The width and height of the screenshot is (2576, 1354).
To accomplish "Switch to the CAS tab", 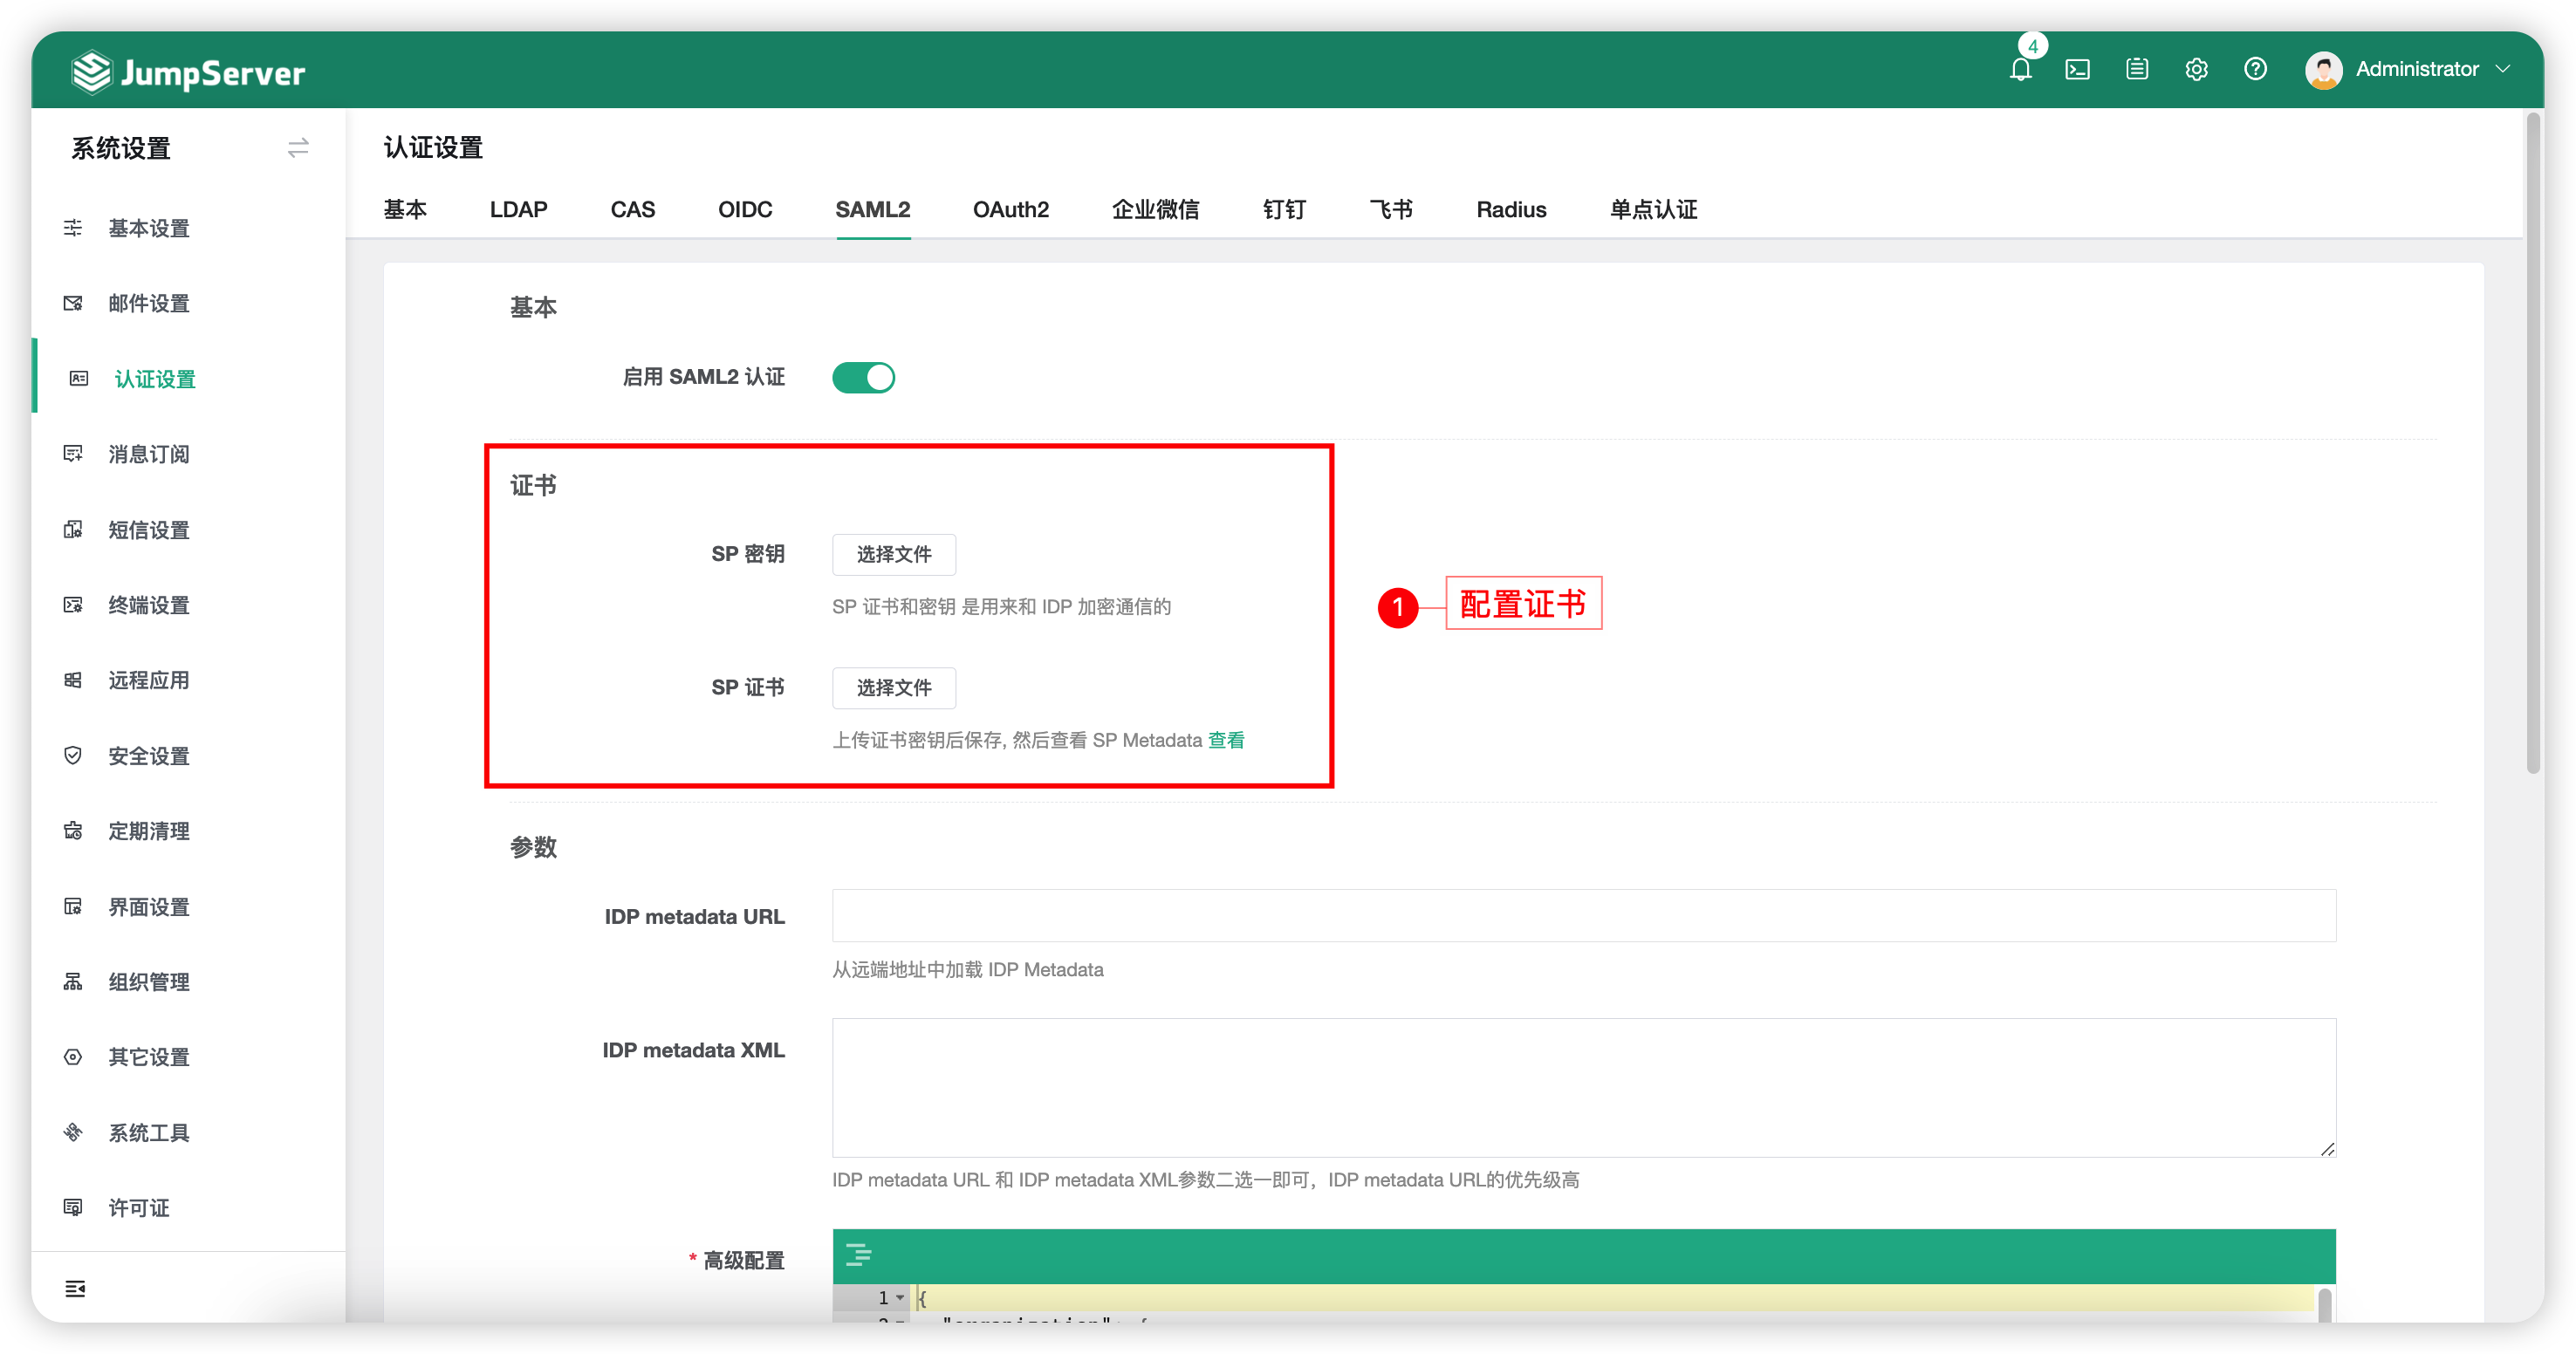I will (x=633, y=210).
